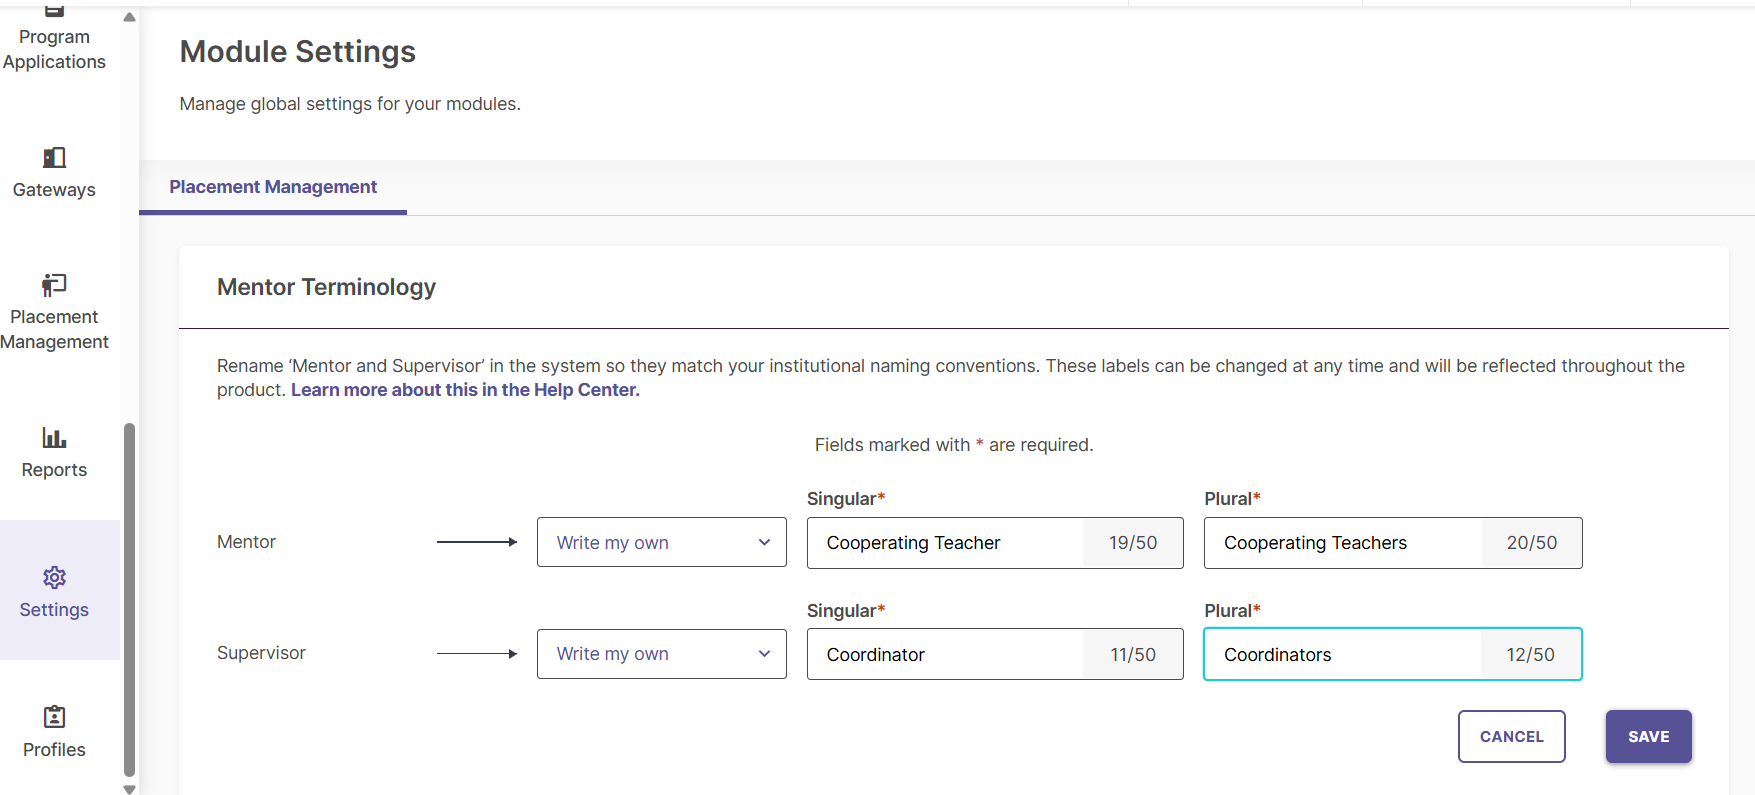
Task: Click the Mentor Terminology heading
Action: click(x=326, y=287)
